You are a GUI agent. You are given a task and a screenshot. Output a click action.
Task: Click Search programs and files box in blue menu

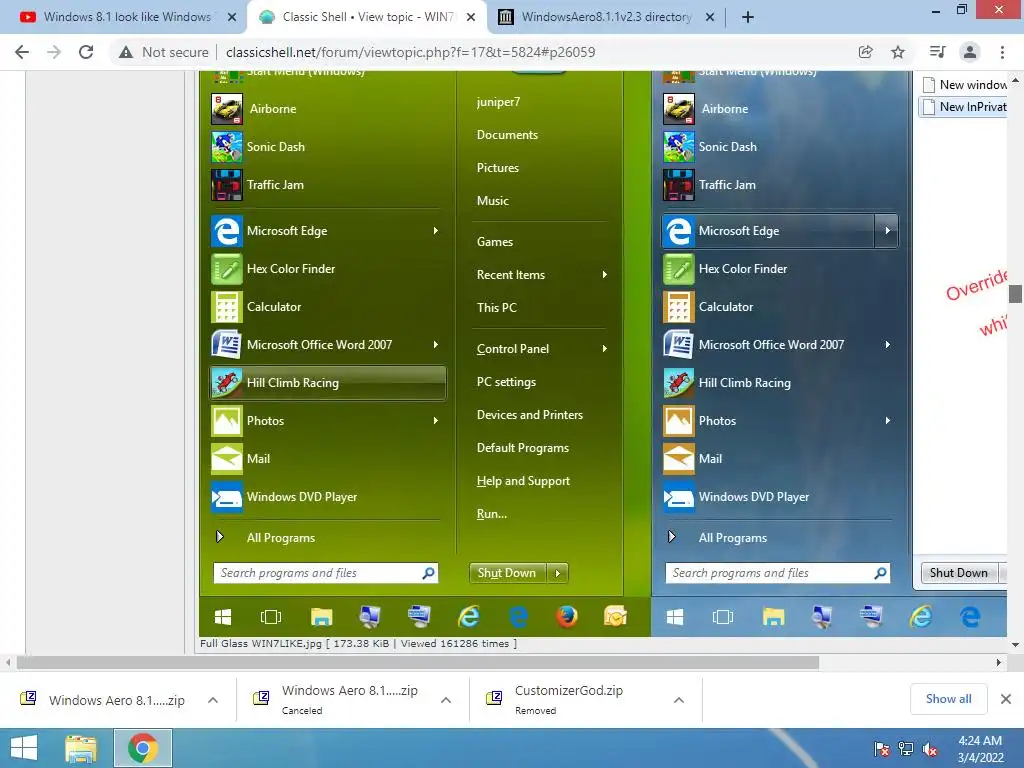pos(777,573)
